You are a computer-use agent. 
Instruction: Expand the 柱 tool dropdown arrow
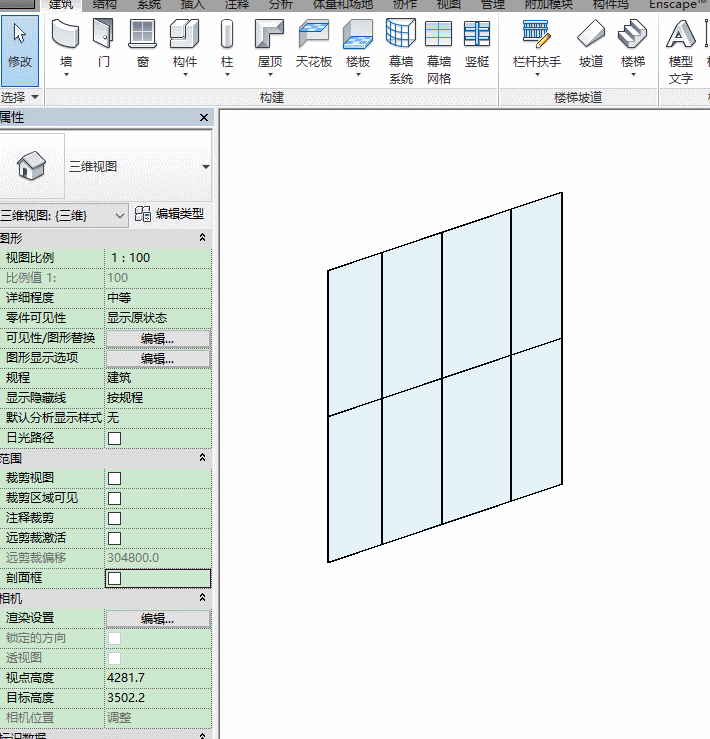(x=227, y=74)
